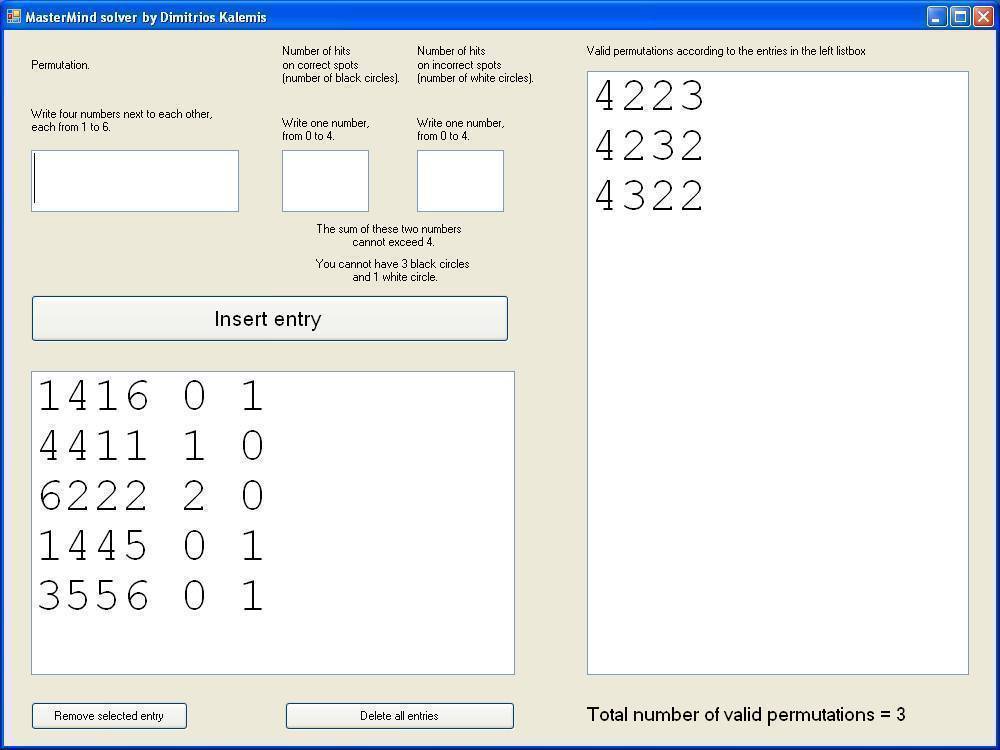This screenshot has width=1000, height=750.
Task: Minimize the MasterMind solver window
Action: 936,17
